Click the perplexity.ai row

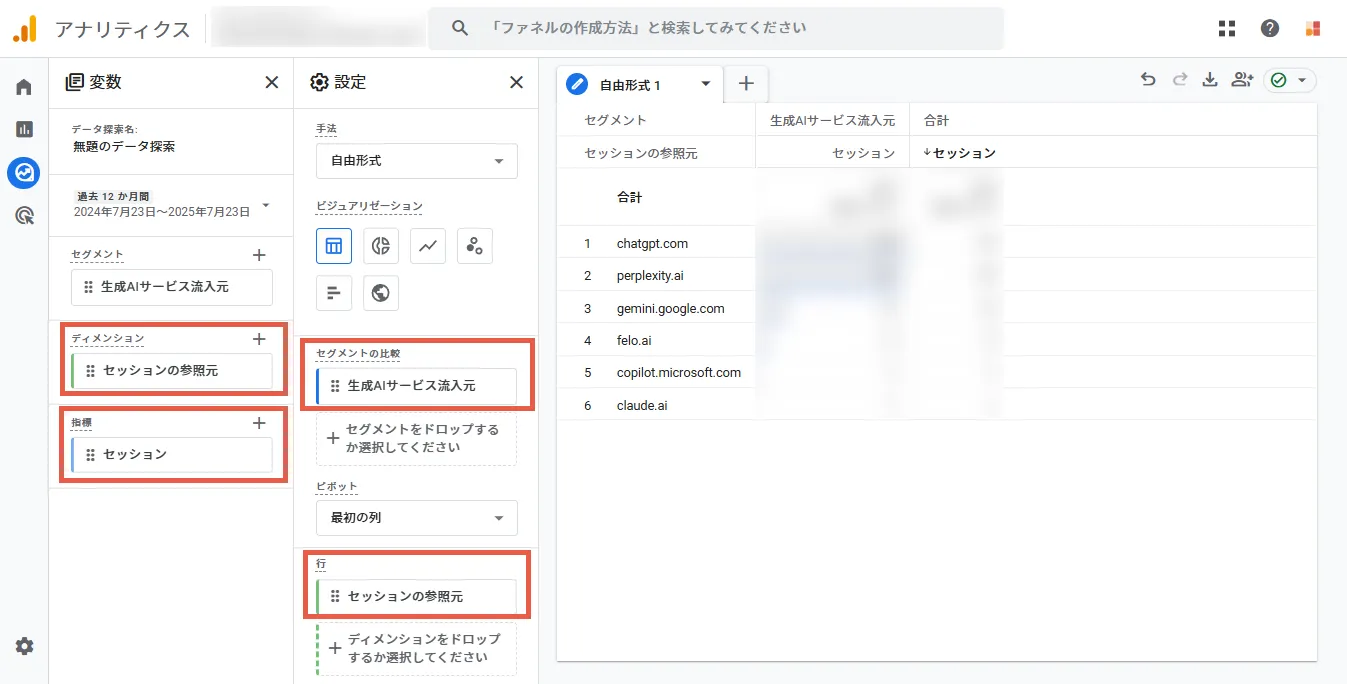(x=650, y=275)
